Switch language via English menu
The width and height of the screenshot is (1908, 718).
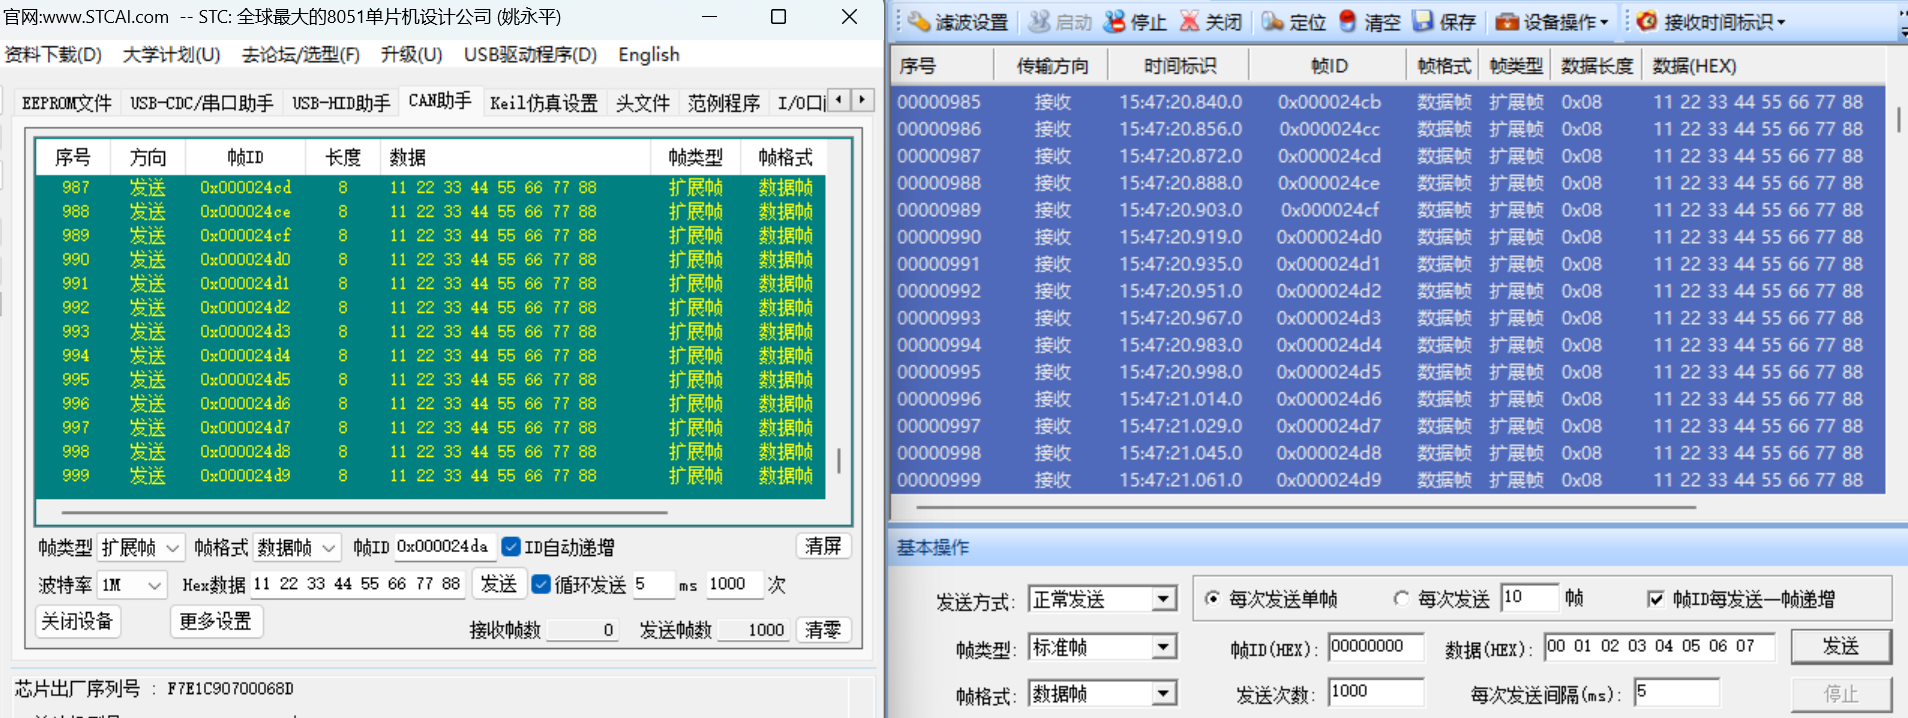(649, 54)
